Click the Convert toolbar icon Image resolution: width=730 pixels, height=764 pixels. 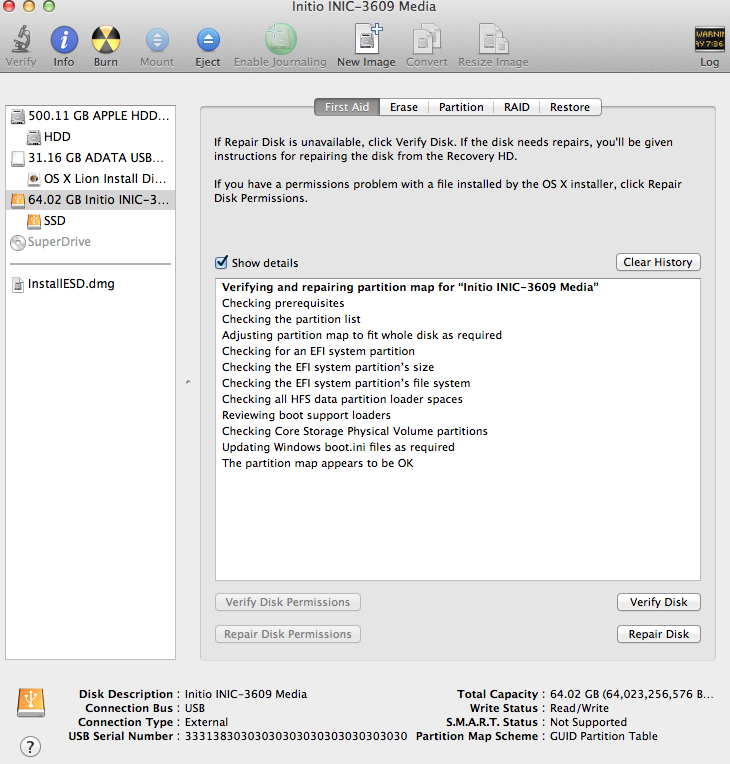427,39
